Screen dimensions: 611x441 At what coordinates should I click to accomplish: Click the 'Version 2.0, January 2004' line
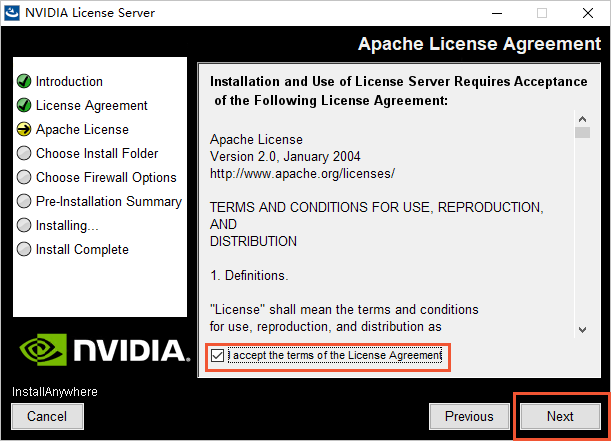[x=285, y=157]
